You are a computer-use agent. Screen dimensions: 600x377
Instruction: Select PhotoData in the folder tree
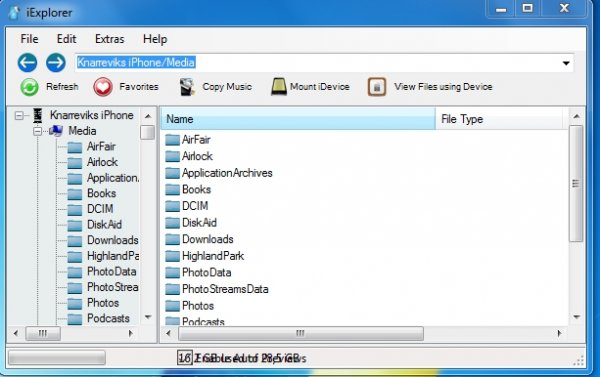pos(111,272)
